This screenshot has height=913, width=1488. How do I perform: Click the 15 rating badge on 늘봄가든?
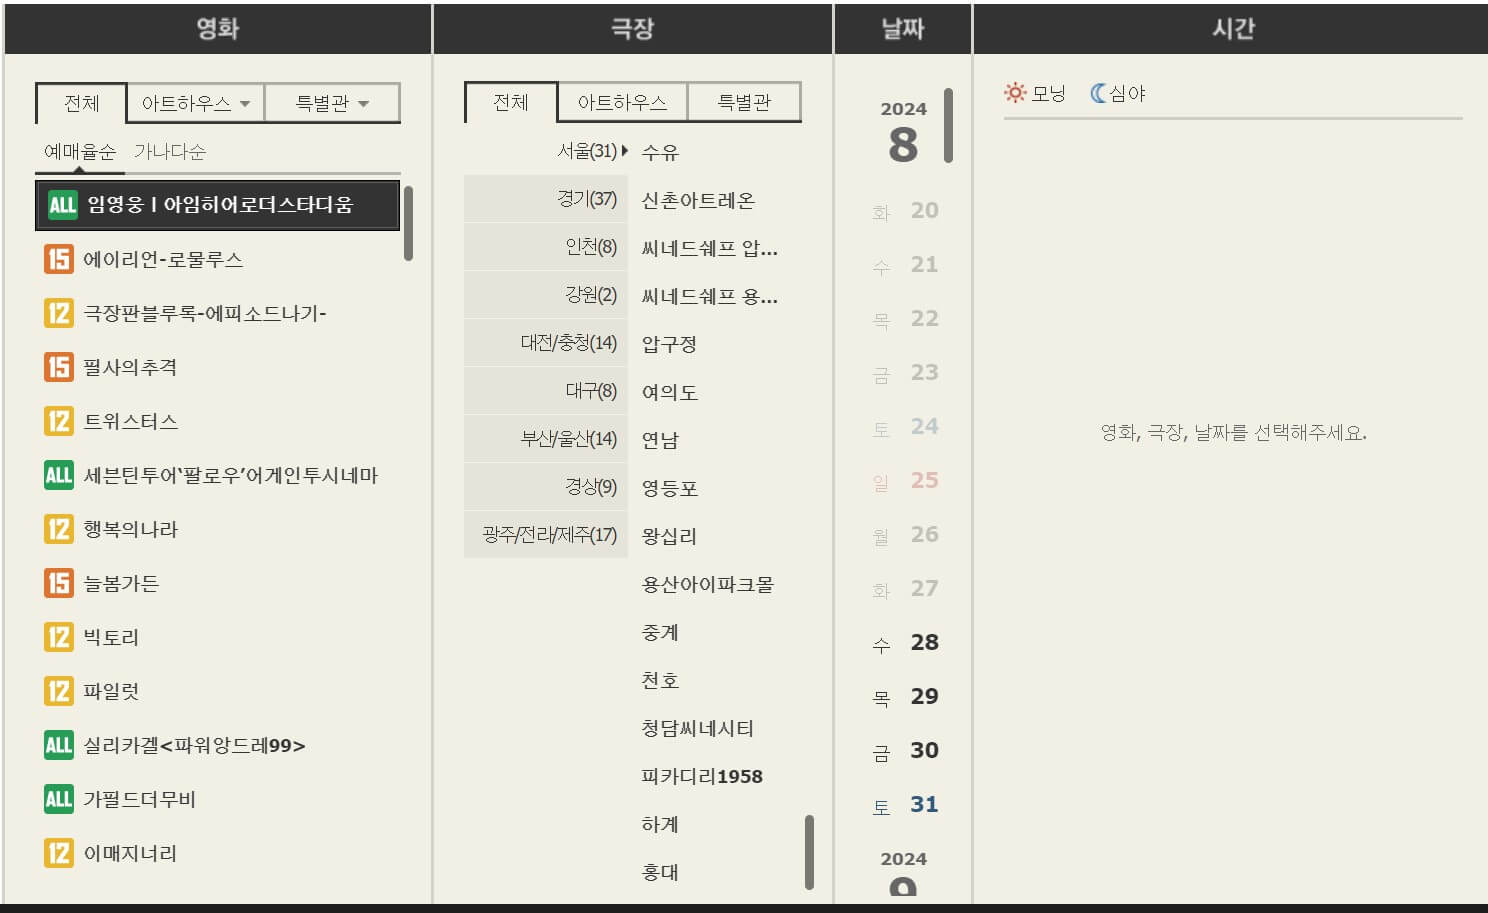point(58,583)
